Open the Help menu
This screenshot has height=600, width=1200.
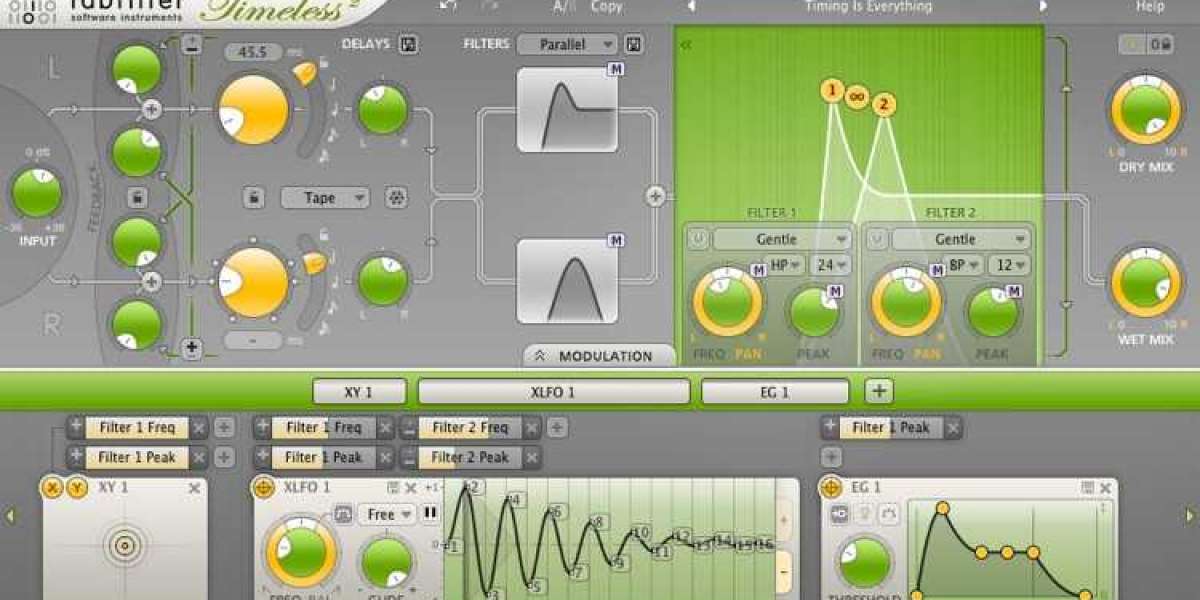click(x=1150, y=6)
